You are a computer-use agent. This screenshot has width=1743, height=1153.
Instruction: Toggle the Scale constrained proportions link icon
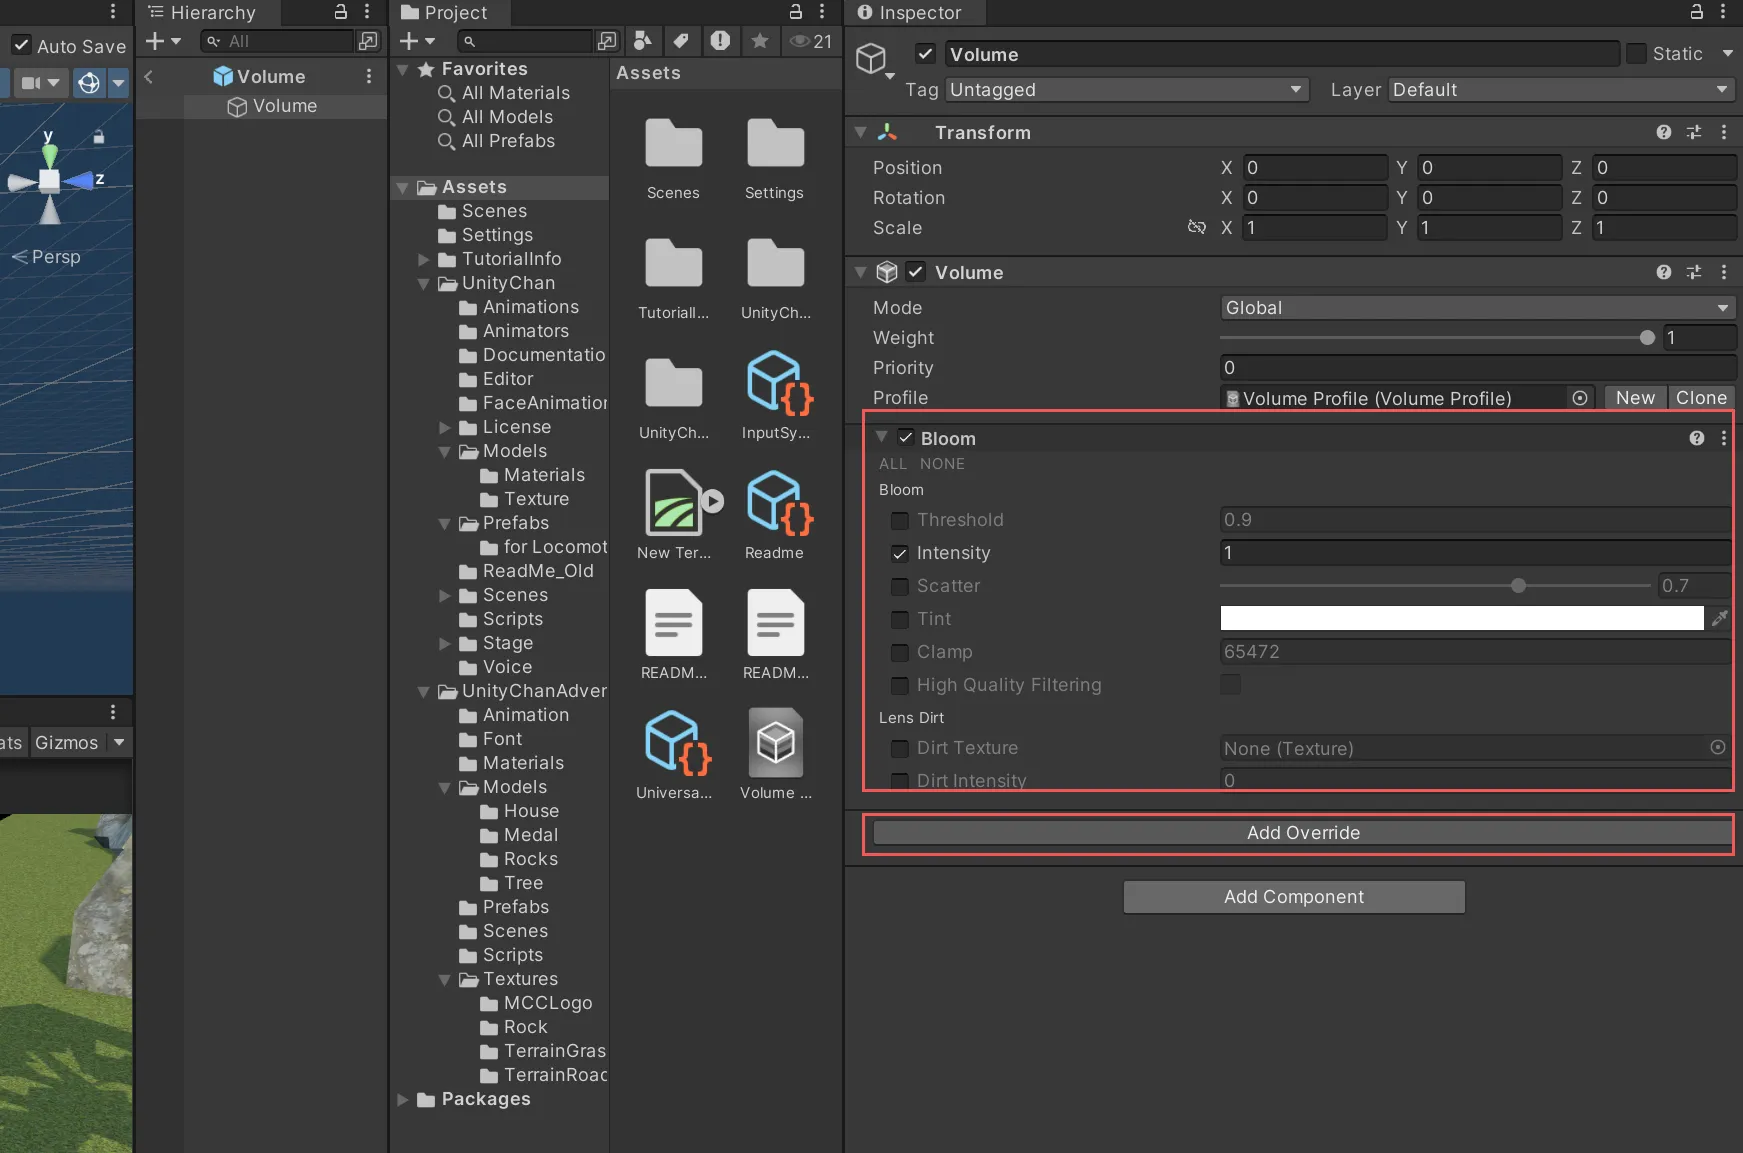pyautogui.click(x=1196, y=227)
